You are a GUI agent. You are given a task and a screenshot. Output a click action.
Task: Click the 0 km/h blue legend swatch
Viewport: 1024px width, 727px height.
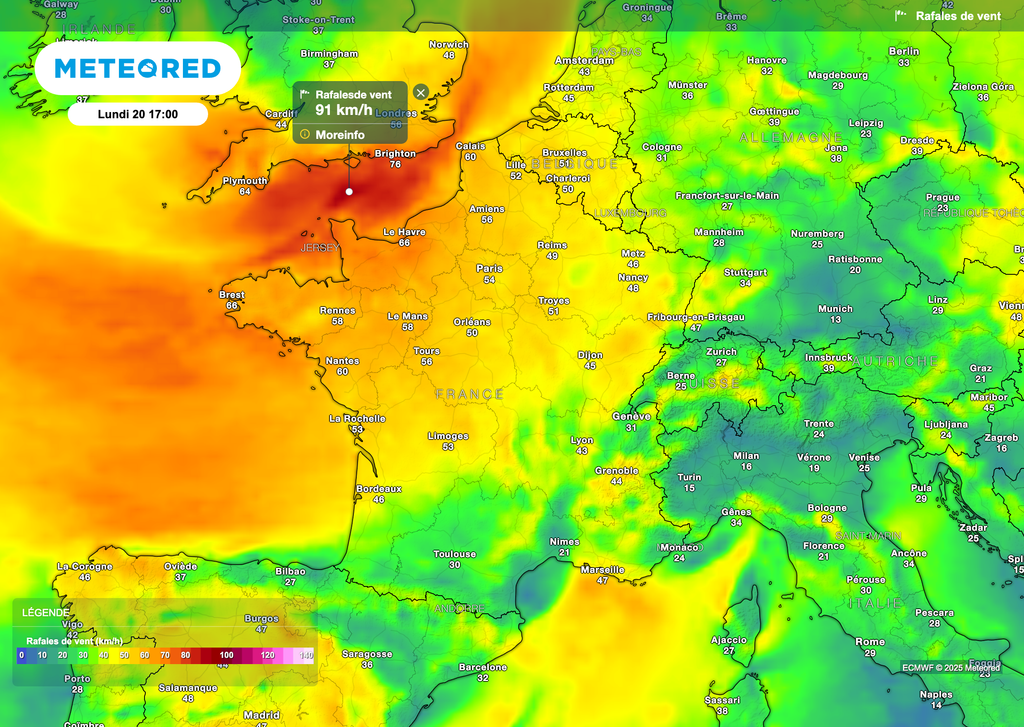coord(22,655)
